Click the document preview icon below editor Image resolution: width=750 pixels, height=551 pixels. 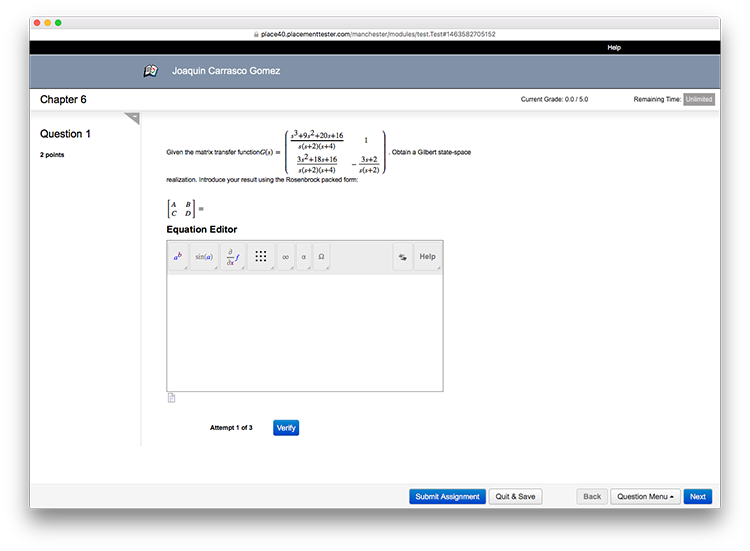171,398
